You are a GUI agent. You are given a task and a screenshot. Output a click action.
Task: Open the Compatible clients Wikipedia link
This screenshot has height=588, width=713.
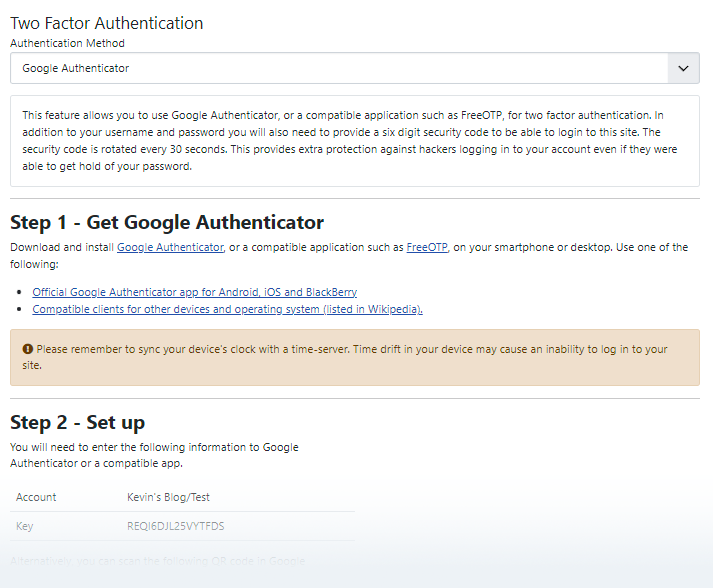(227, 309)
